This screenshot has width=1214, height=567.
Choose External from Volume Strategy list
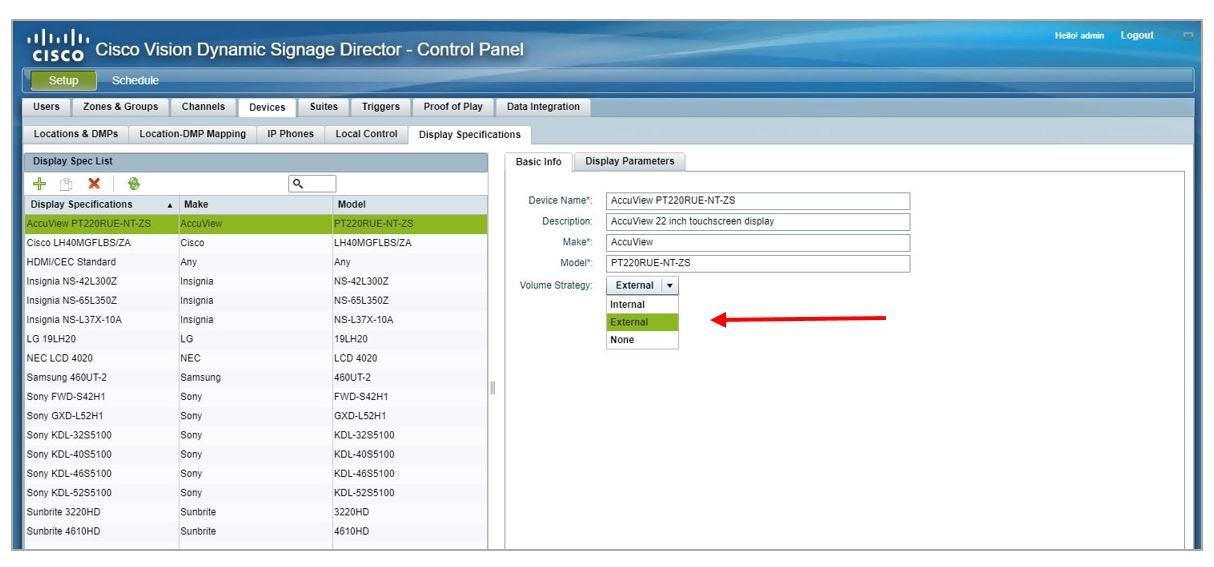tap(642, 322)
